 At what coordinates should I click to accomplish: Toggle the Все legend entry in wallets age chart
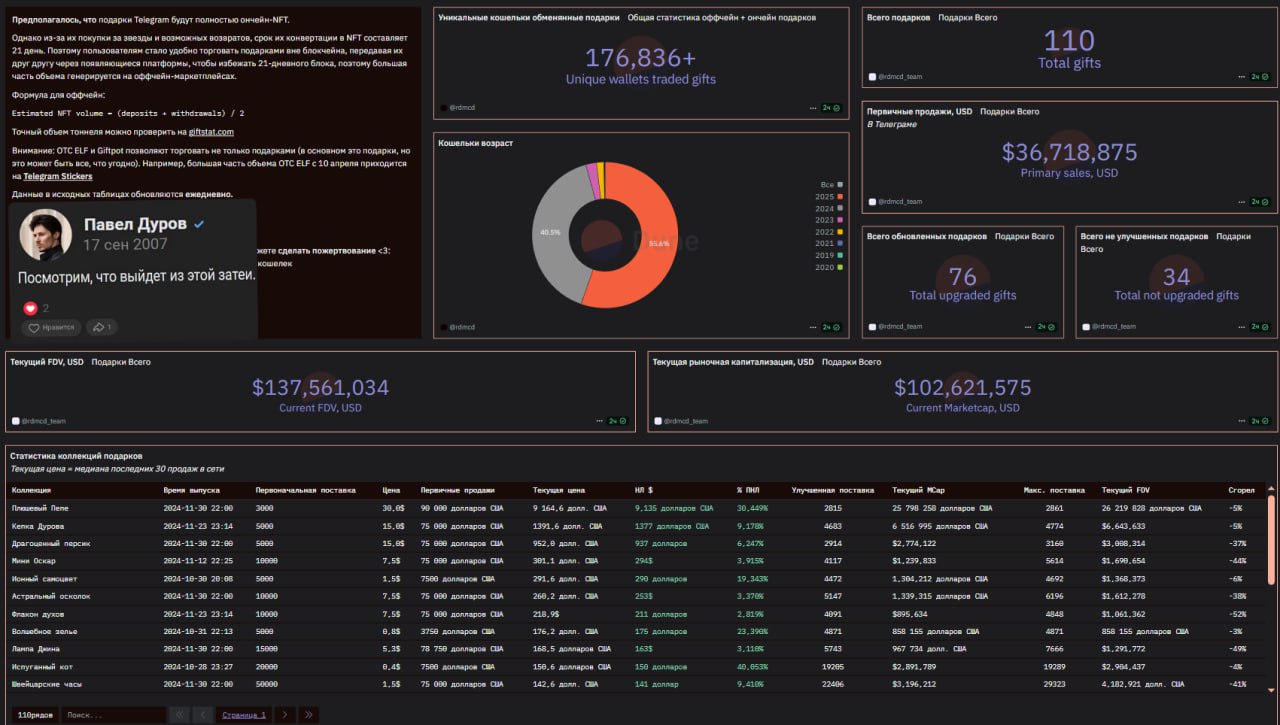[831, 185]
